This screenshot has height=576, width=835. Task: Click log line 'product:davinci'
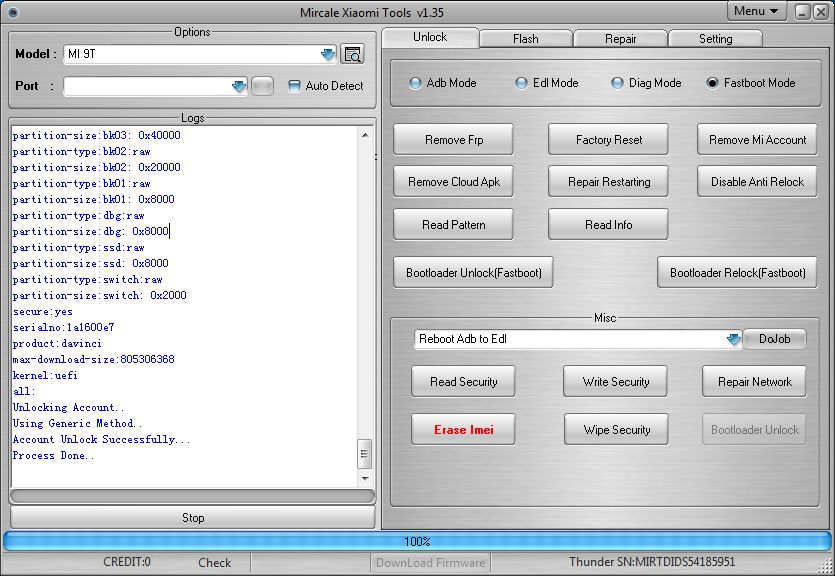(x=57, y=343)
